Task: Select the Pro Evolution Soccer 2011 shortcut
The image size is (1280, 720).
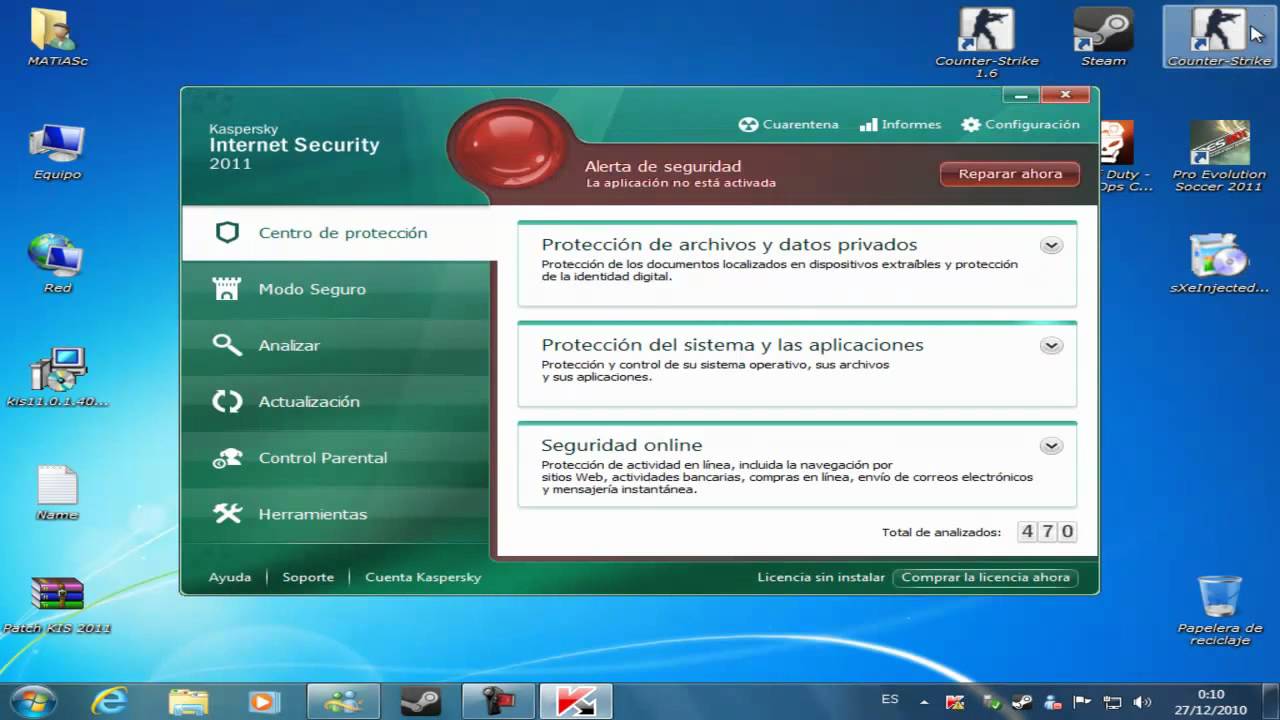Action: (x=1218, y=157)
